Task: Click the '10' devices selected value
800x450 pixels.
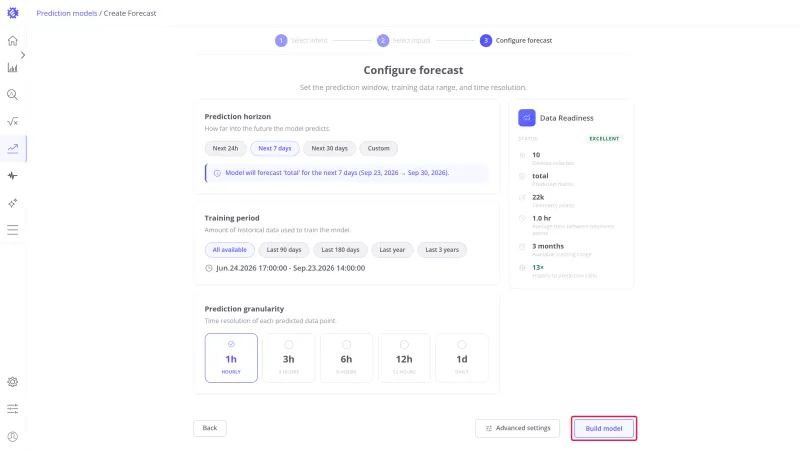Action: pyautogui.click(x=536, y=155)
